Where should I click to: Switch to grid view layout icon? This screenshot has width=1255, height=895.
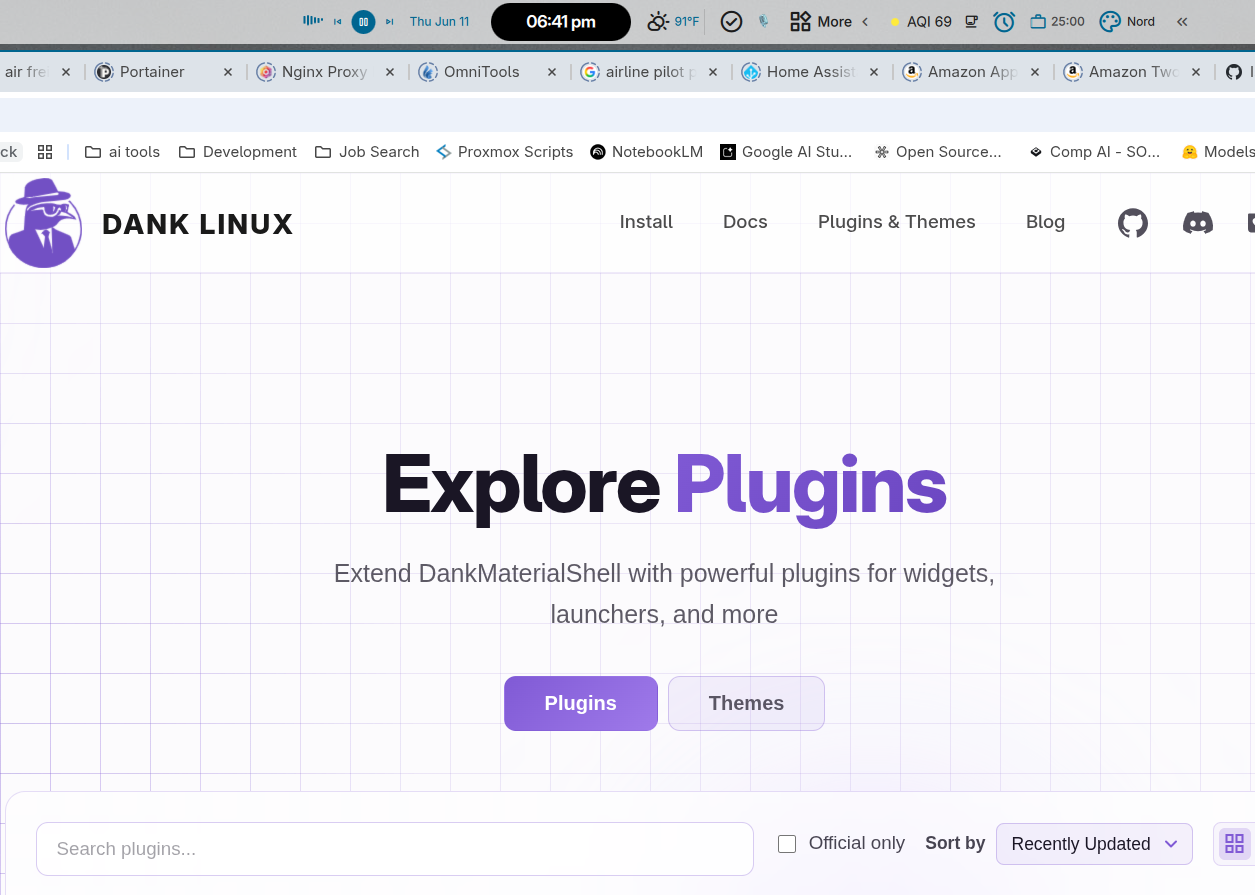pyautogui.click(x=1234, y=843)
